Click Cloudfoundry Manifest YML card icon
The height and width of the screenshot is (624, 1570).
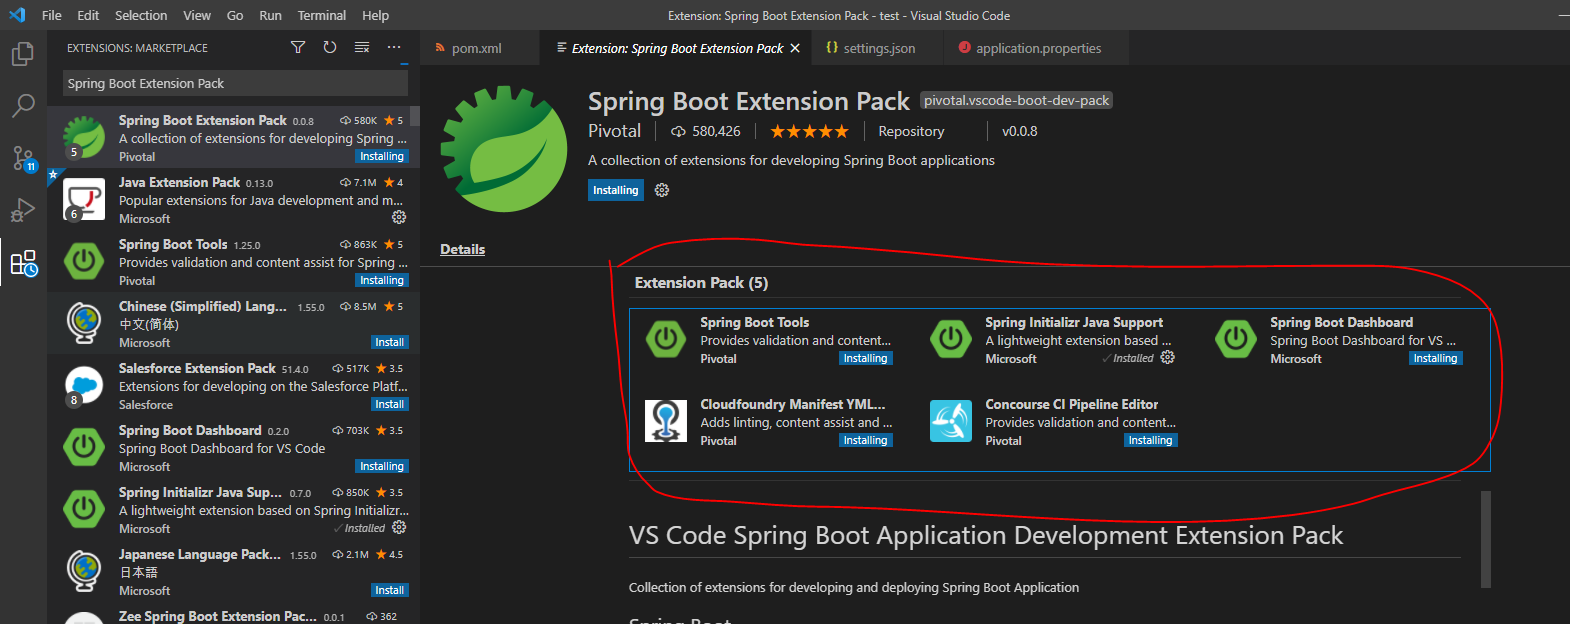pyautogui.click(x=665, y=421)
